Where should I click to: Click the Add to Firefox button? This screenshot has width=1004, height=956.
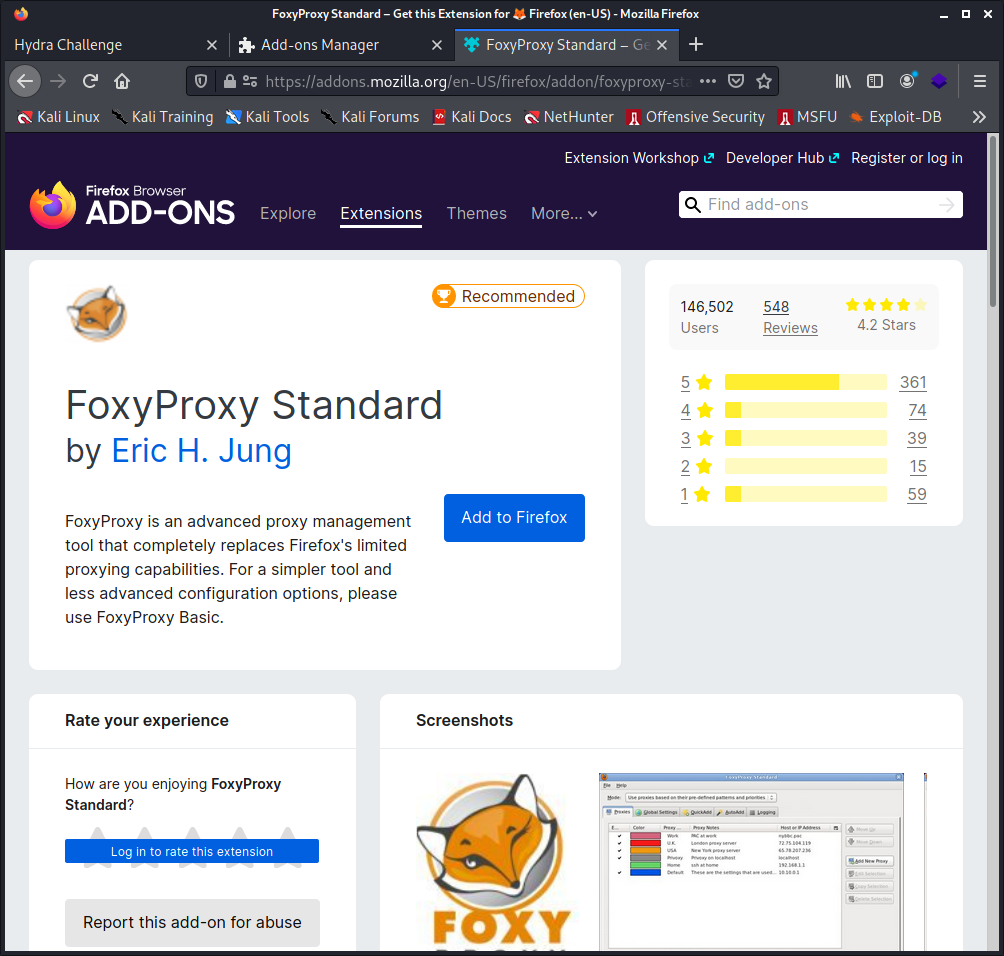(x=514, y=517)
